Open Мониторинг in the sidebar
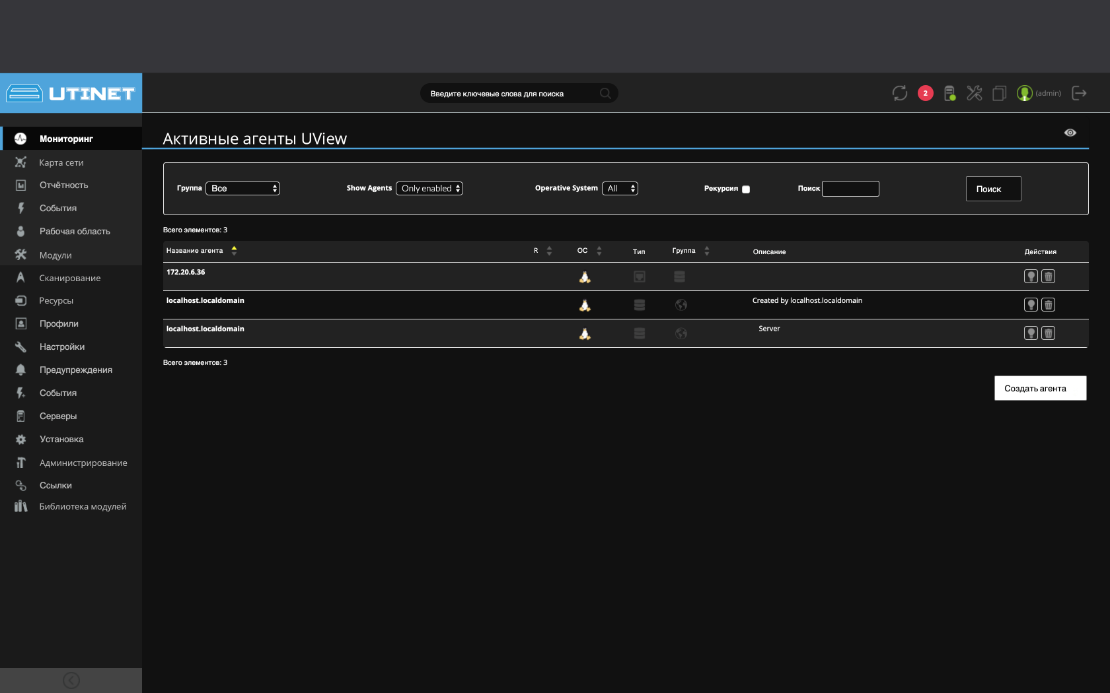This screenshot has height=693, width=1110. click(x=71, y=139)
